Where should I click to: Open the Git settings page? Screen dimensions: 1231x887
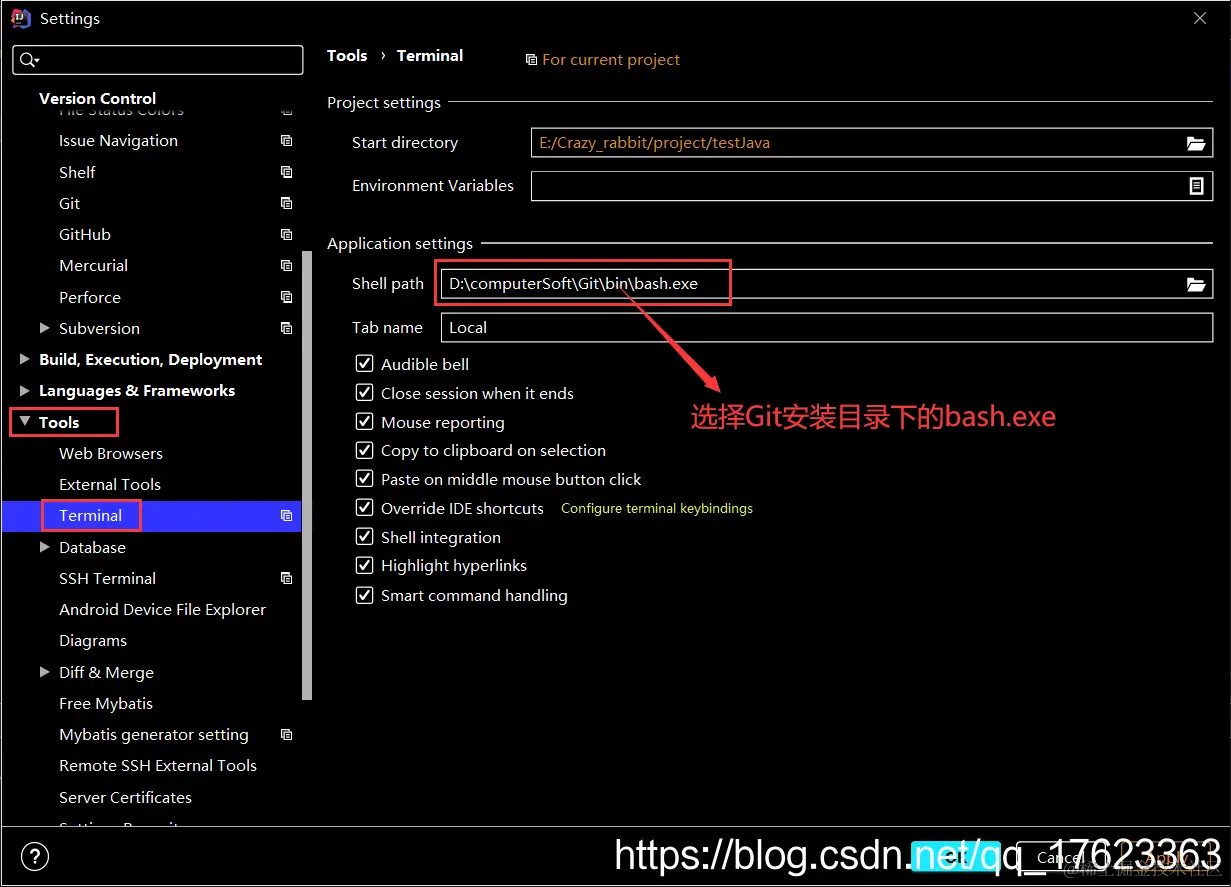[69, 203]
